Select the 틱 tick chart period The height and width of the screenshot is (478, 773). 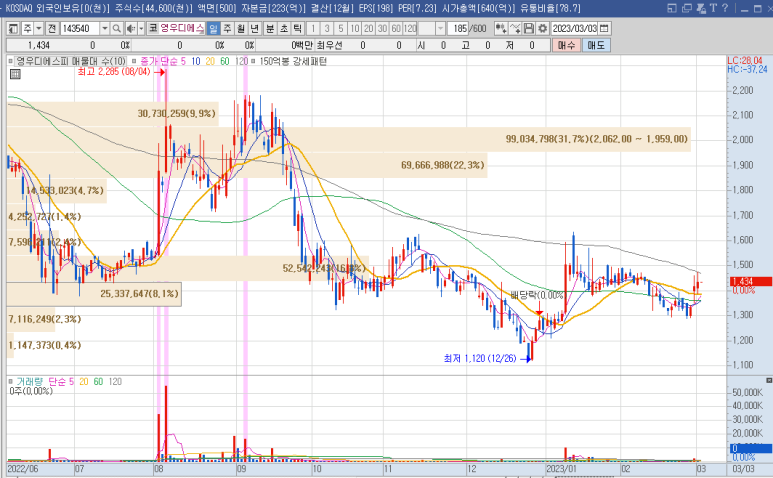pyautogui.click(x=297, y=29)
